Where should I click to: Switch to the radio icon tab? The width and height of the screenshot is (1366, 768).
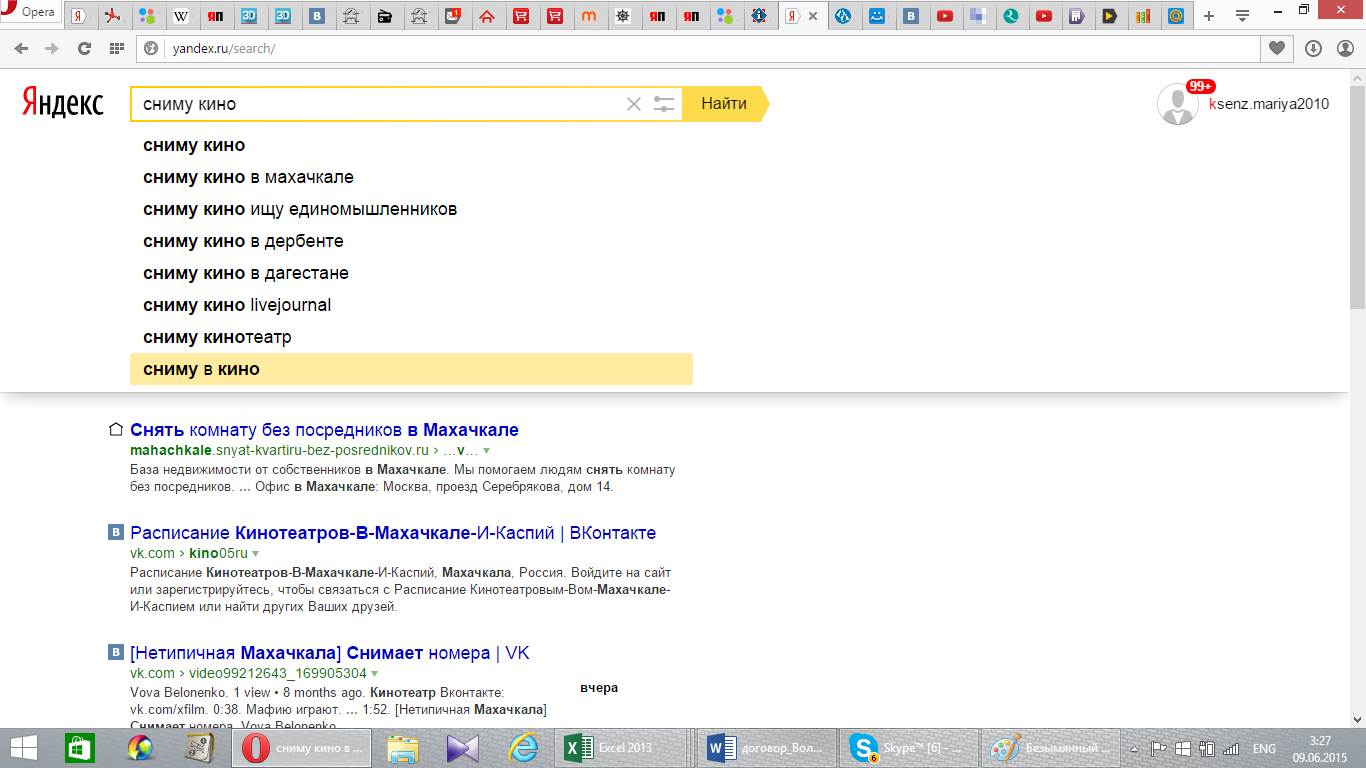click(385, 16)
